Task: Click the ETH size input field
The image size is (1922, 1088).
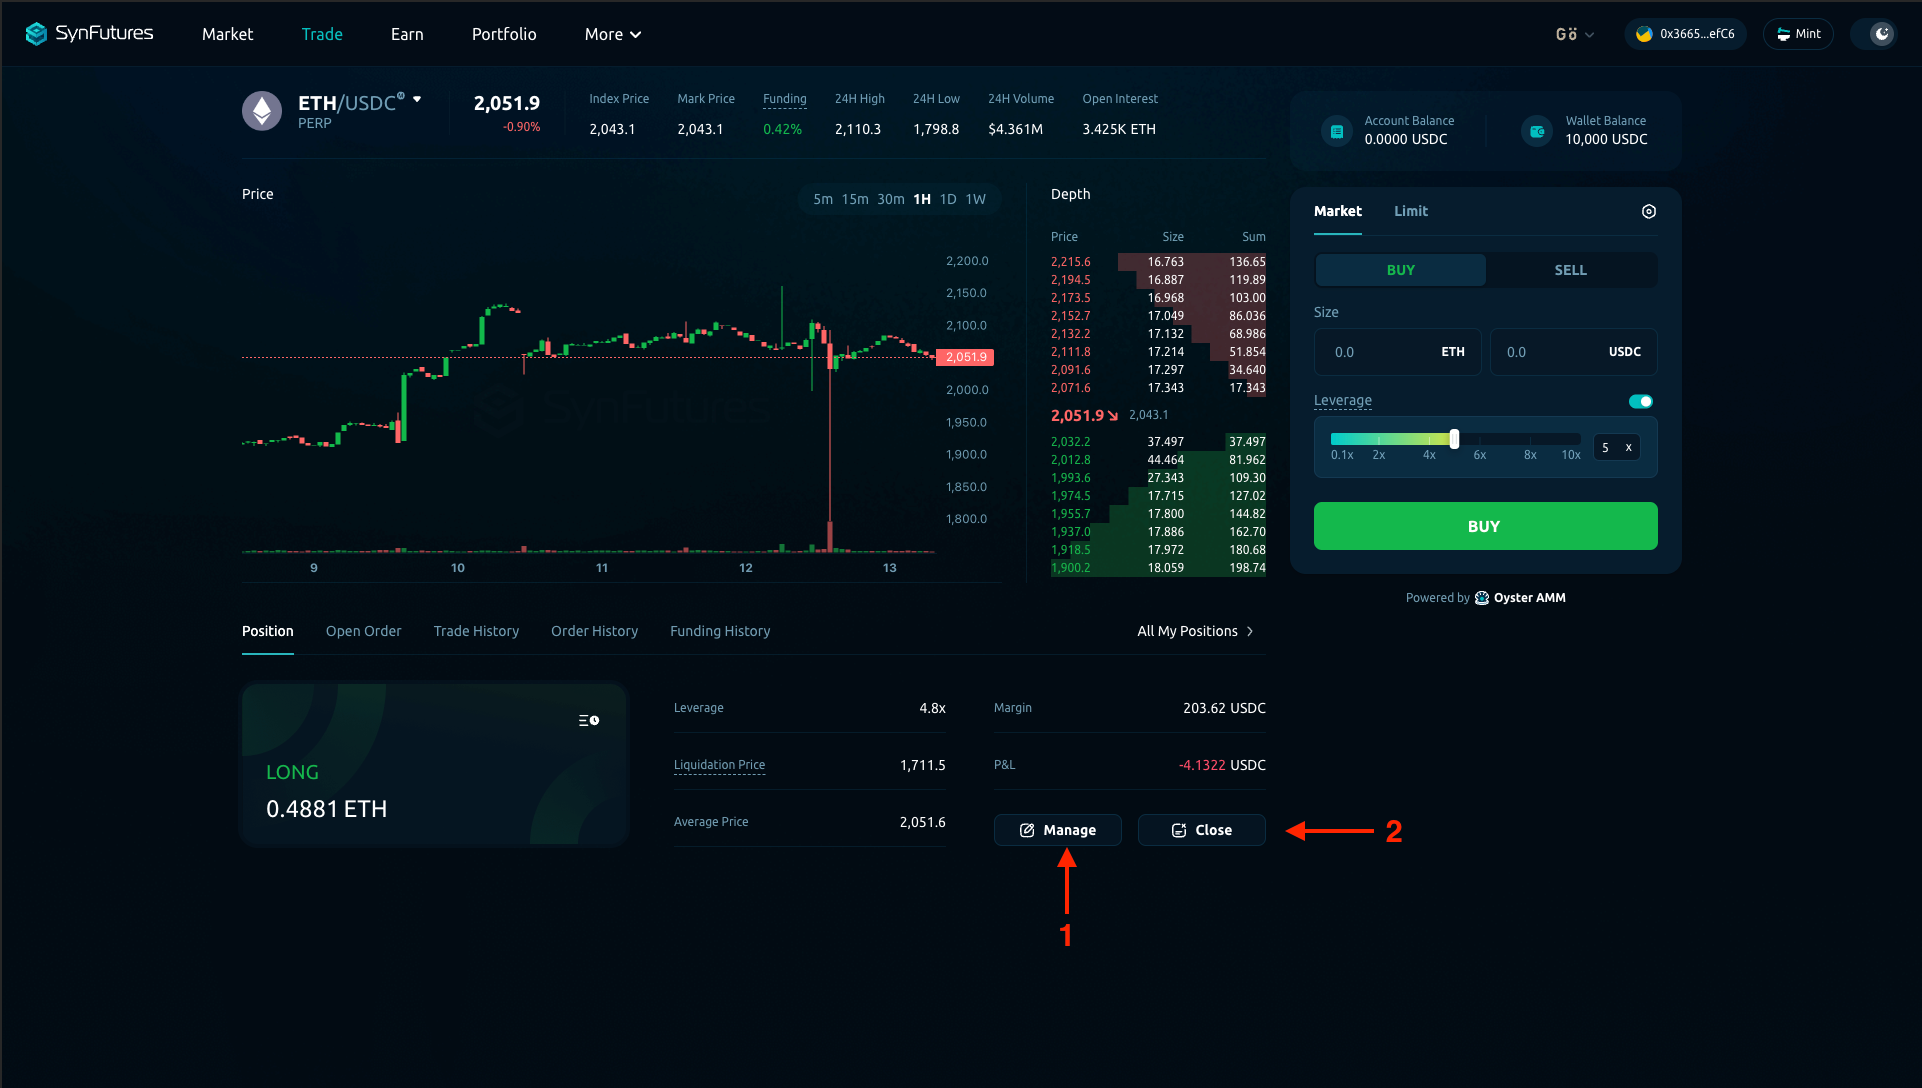Action: click(x=1380, y=351)
